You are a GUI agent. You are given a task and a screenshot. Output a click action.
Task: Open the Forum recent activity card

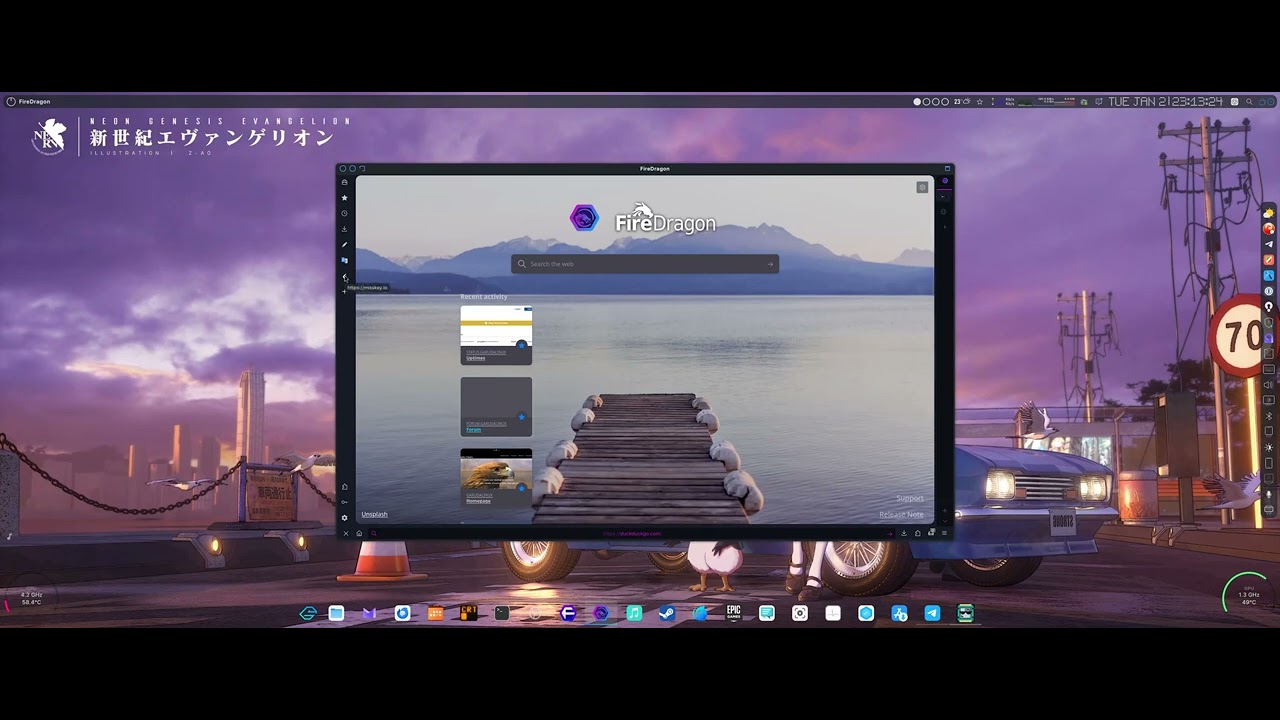coord(496,406)
